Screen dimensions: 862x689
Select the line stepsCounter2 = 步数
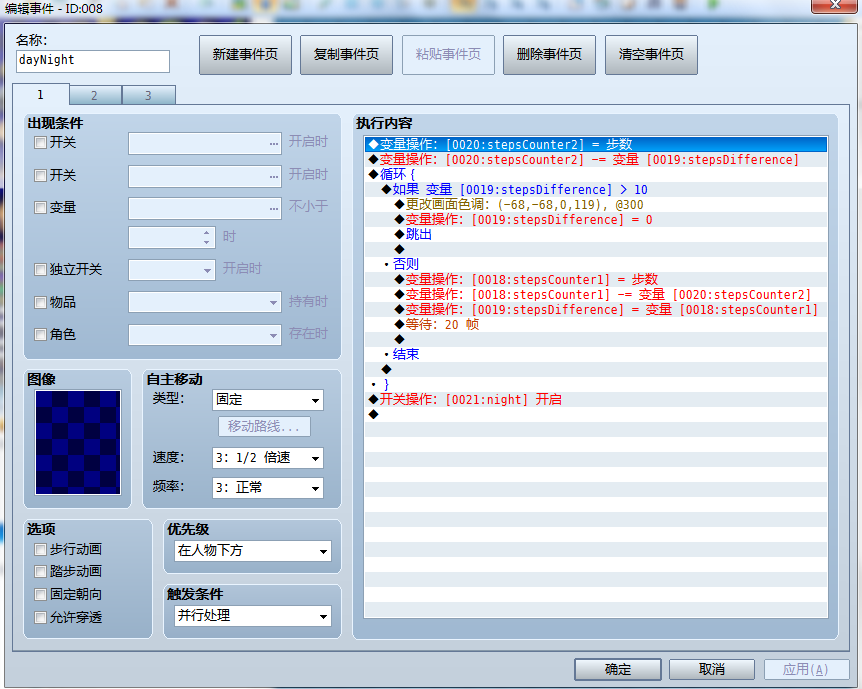click(x=596, y=145)
